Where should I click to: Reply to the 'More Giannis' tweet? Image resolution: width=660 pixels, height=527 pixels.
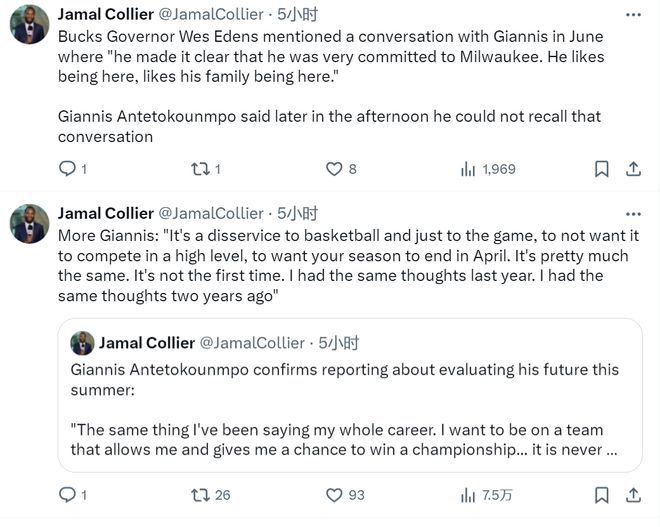click(68, 495)
